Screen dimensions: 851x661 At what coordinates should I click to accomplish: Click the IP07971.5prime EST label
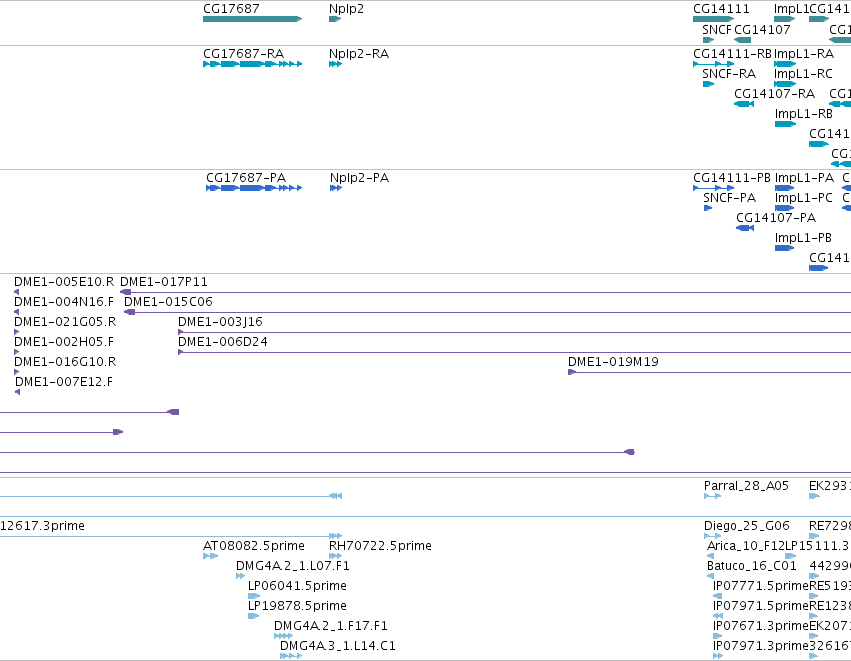[x=761, y=607]
